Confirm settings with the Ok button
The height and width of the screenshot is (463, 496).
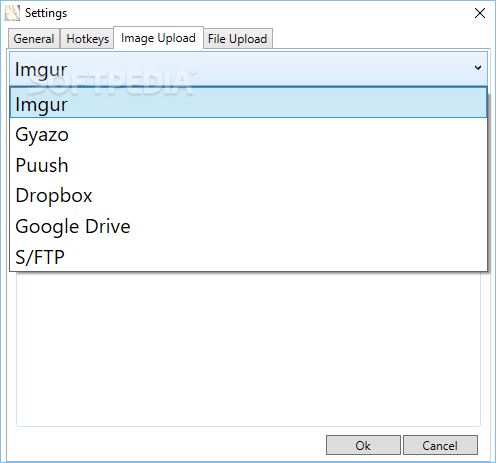(363, 445)
